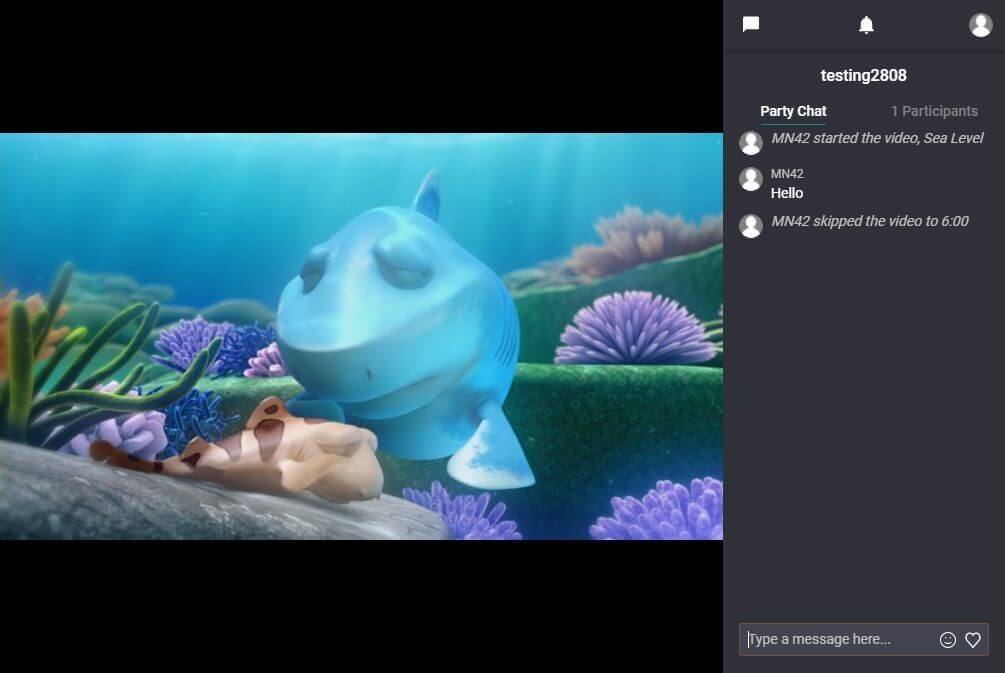Select the "started the video, Sea Level" message
The image size is (1005, 673).
877,138
